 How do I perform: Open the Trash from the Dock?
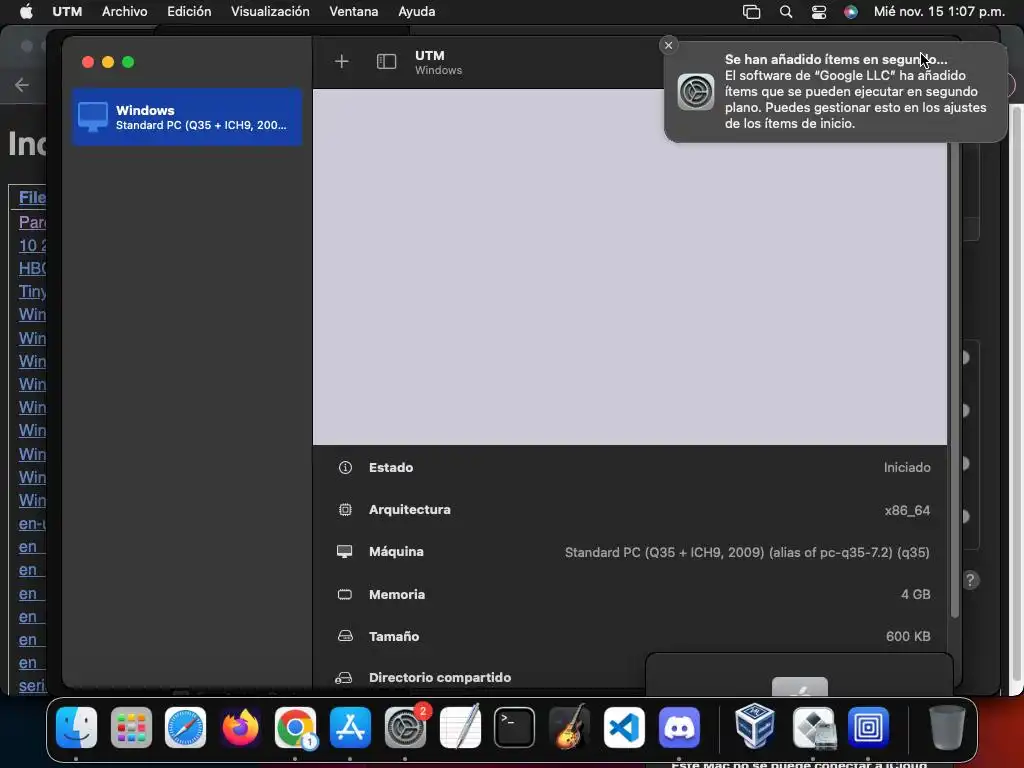(947, 727)
